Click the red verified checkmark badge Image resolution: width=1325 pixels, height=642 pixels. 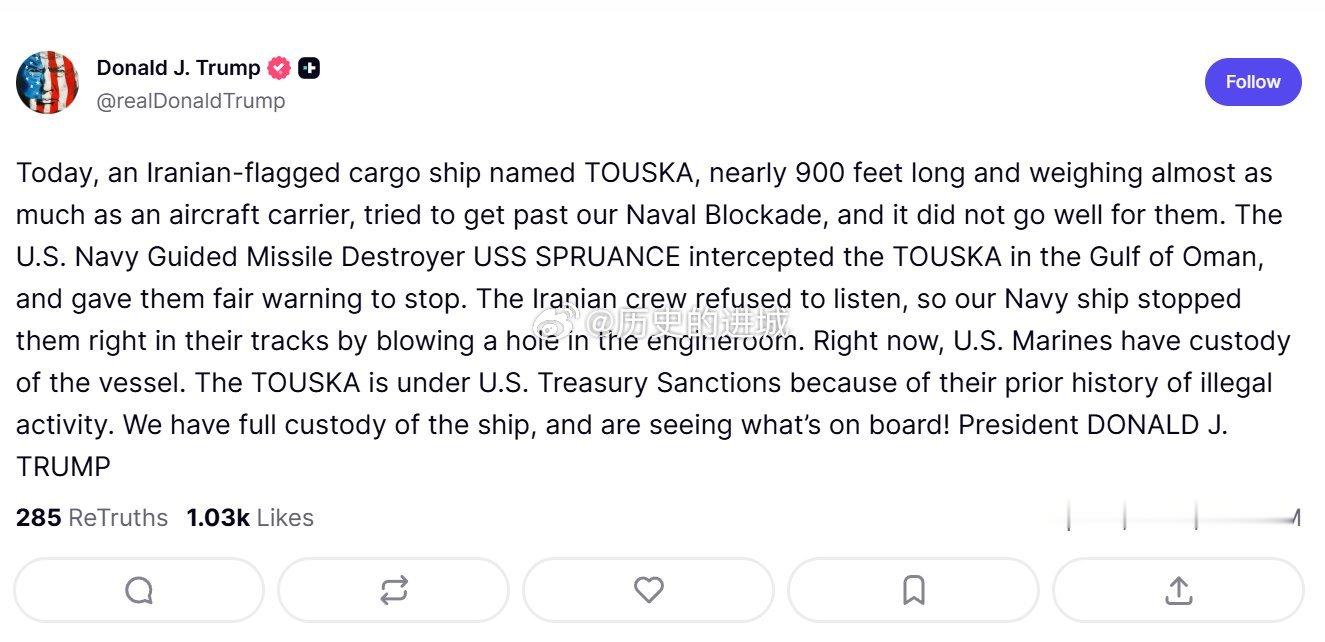pyautogui.click(x=279, y=68)
